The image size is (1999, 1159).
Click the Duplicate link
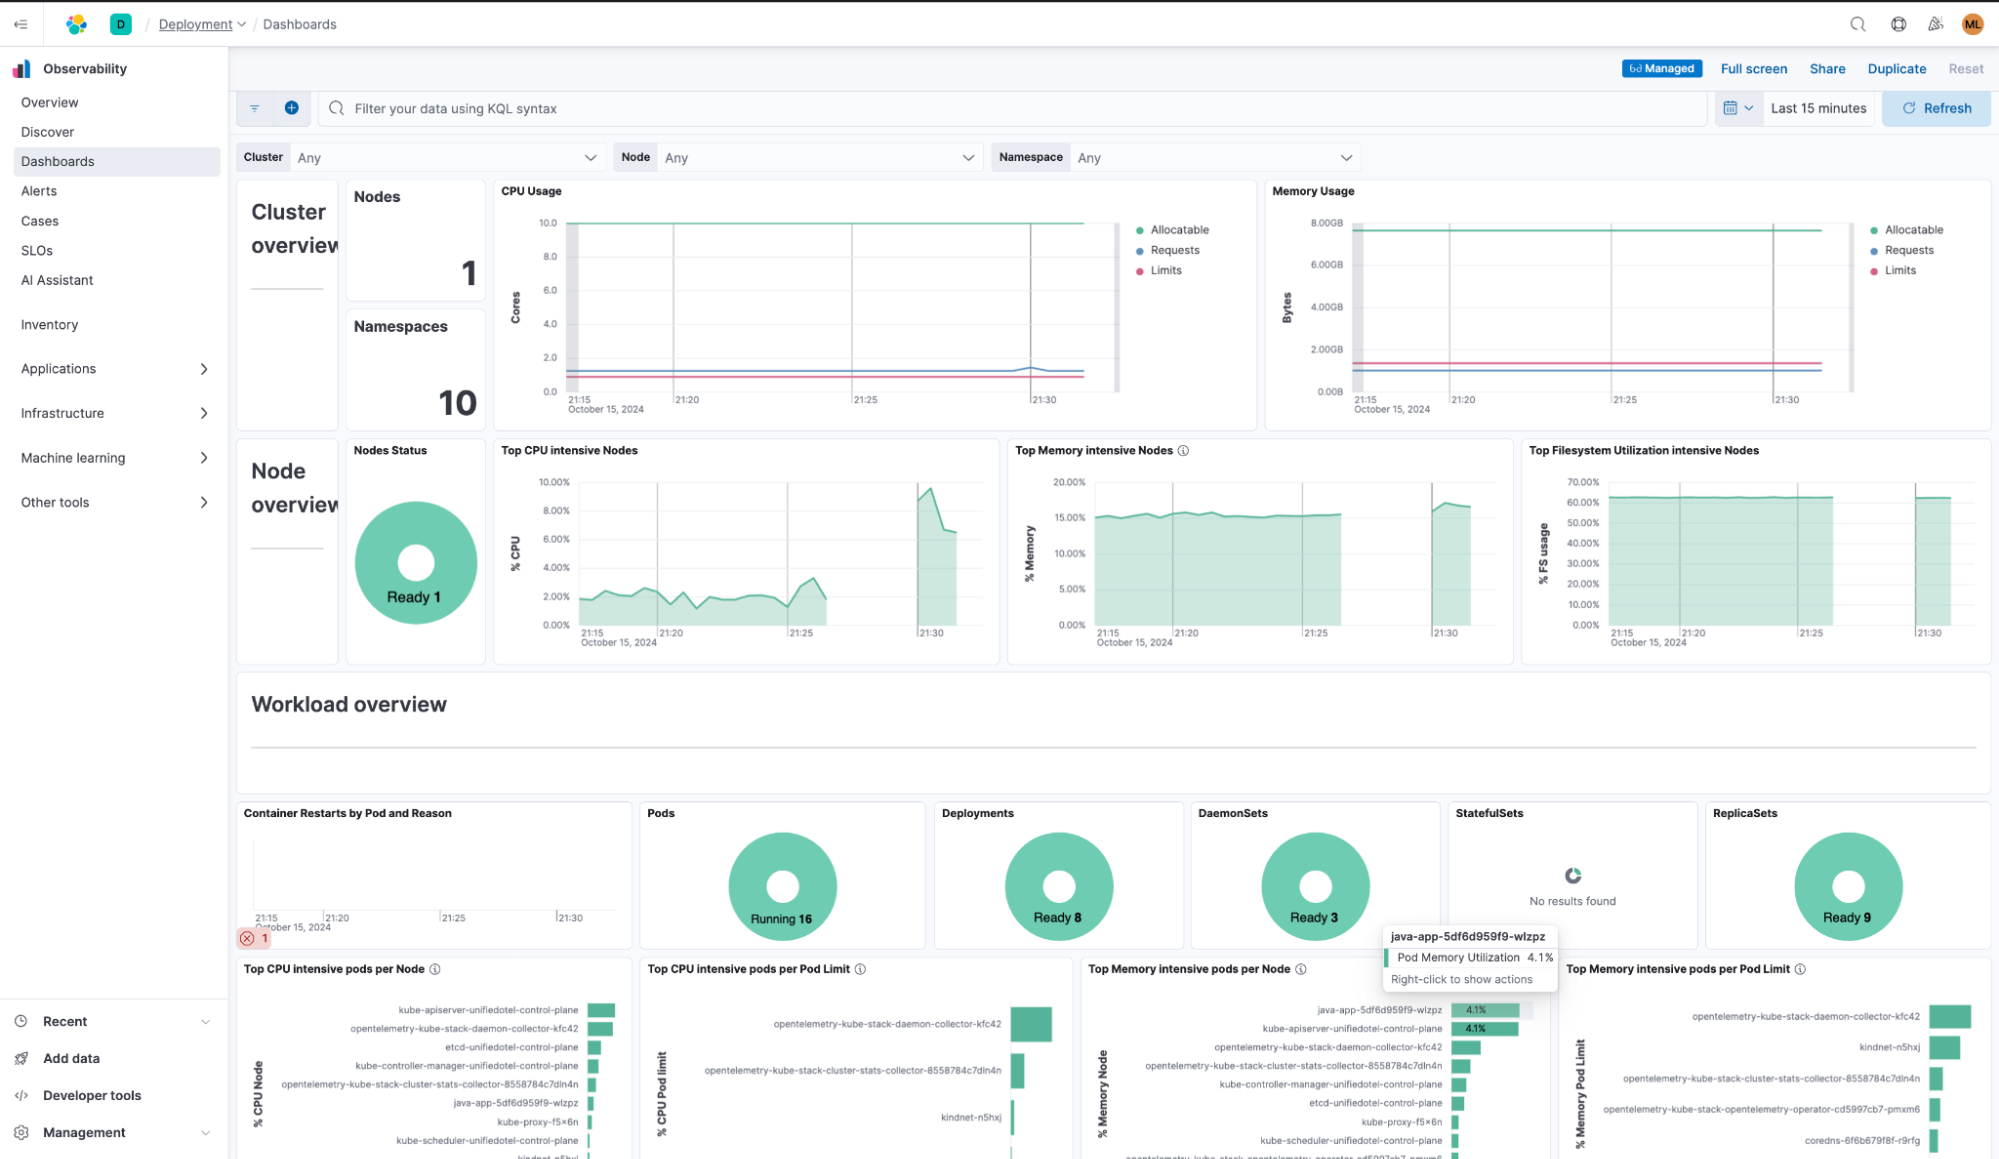coord(1896,69)
